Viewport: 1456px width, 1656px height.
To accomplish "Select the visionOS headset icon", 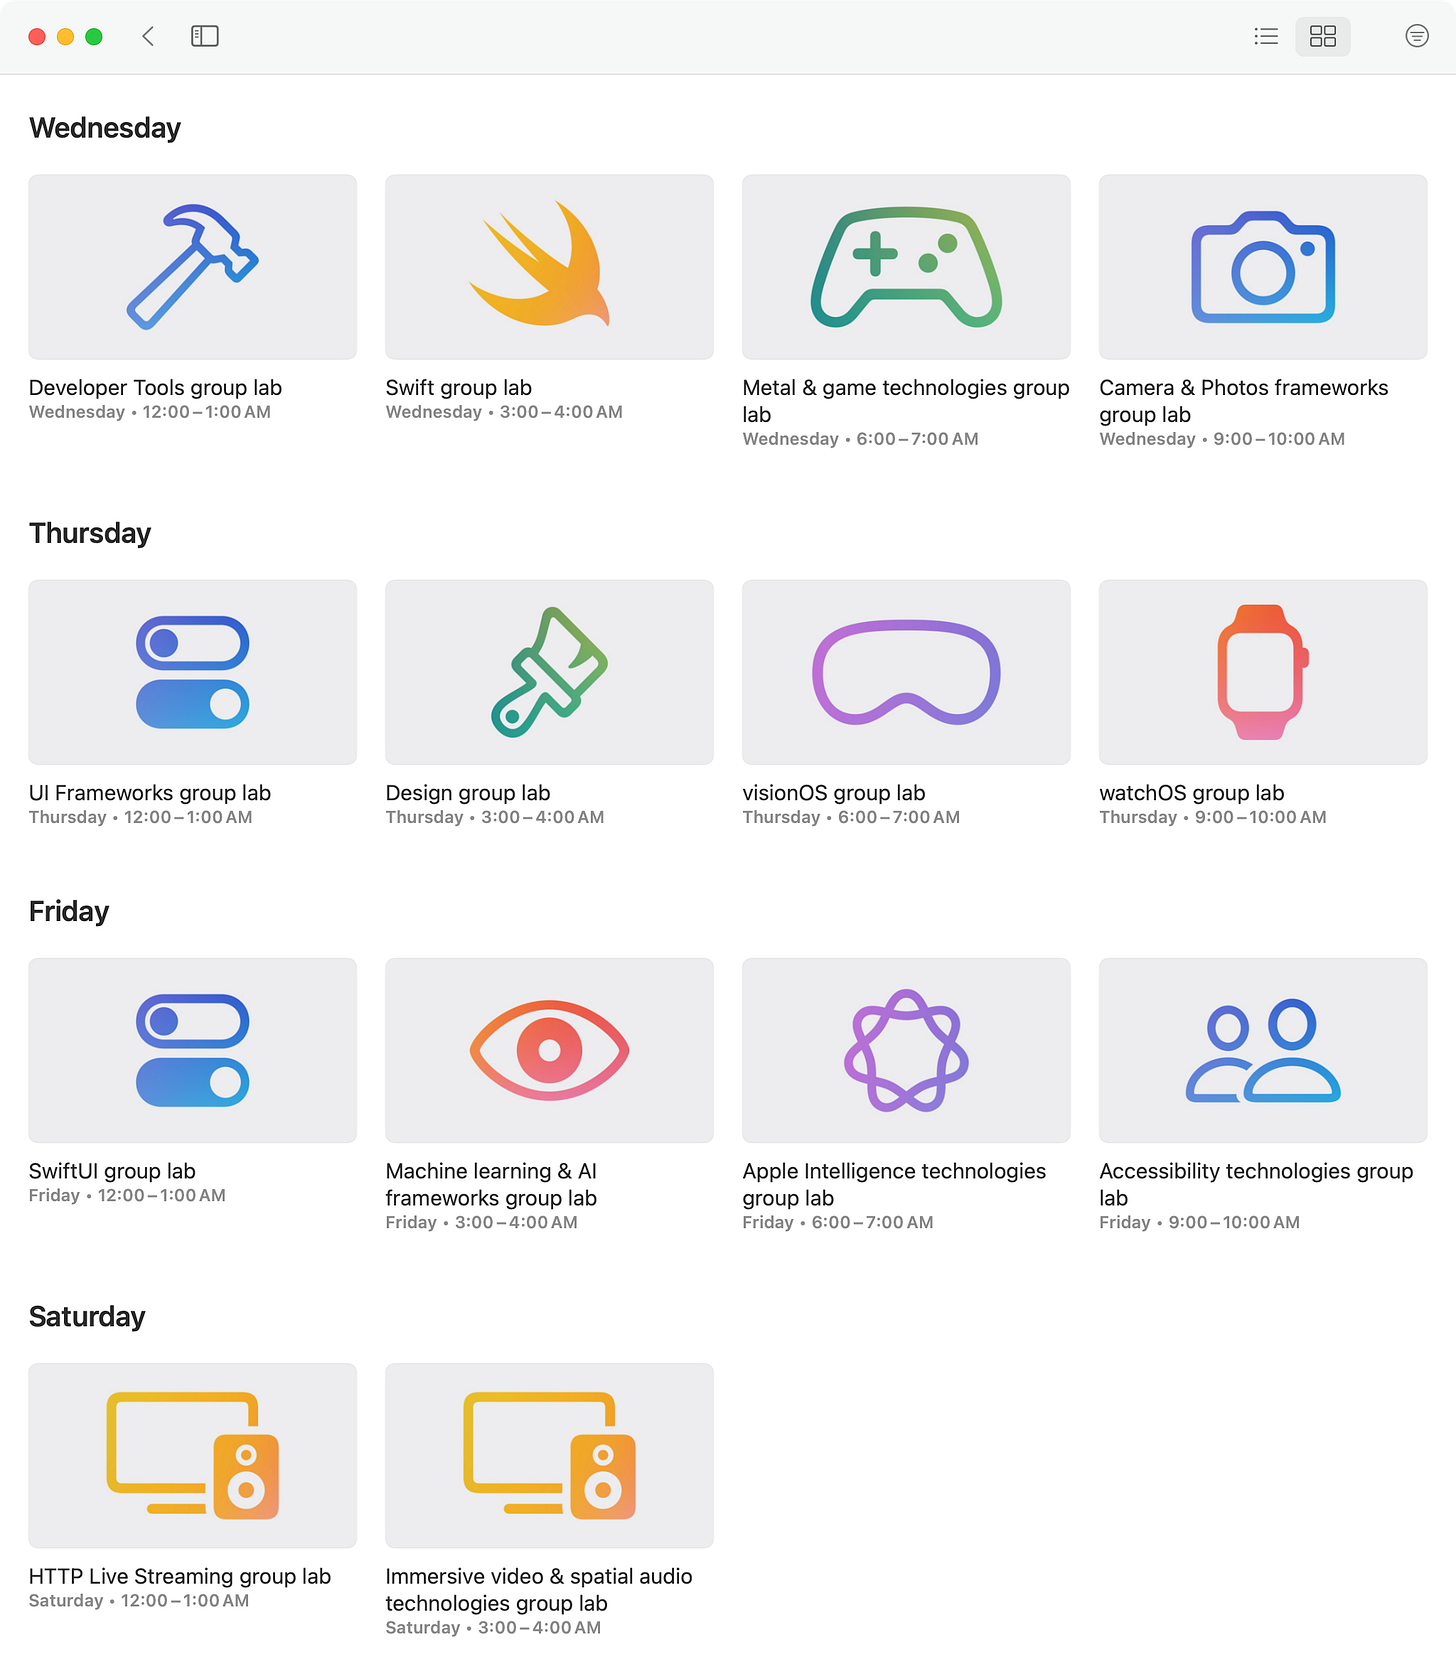I will coord(906,672).
